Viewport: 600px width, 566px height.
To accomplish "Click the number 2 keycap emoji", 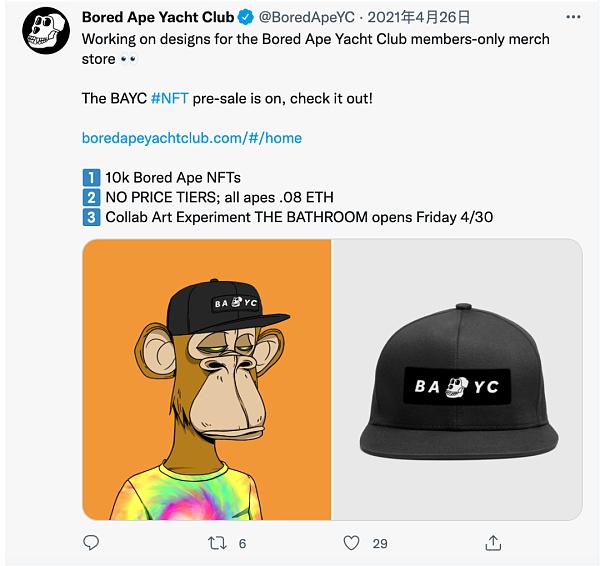I will 91,198.
